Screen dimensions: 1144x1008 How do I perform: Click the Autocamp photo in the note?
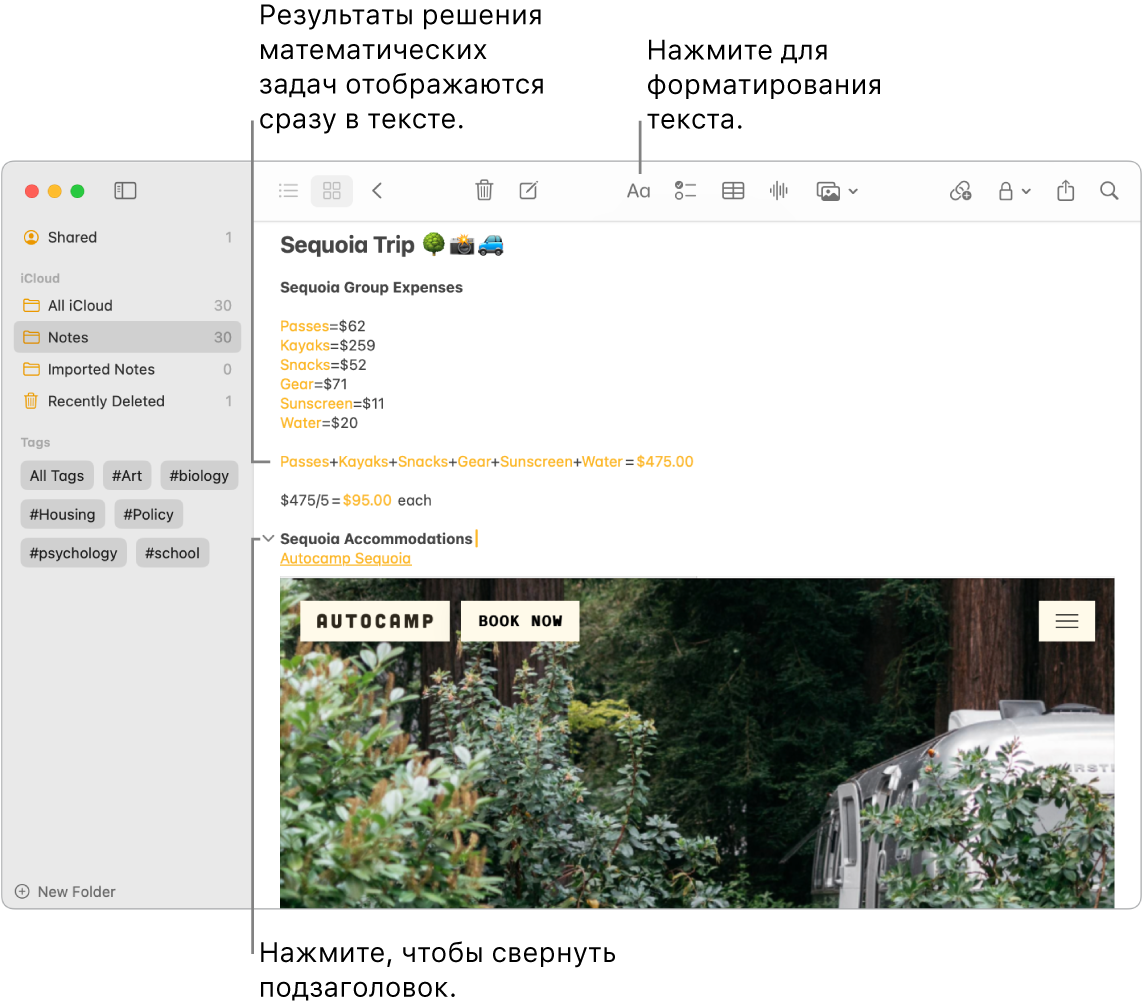[697, 744]
